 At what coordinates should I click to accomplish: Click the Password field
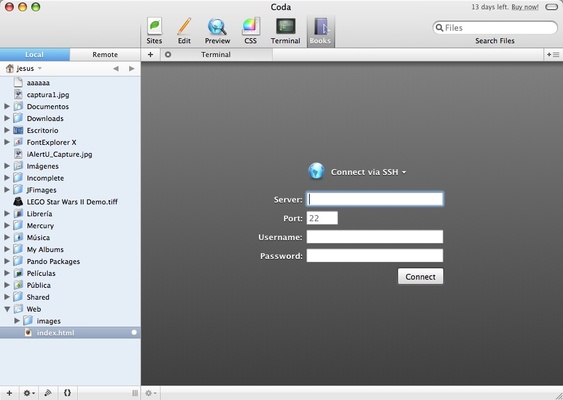pyautogui.click(x=375, y=255)
